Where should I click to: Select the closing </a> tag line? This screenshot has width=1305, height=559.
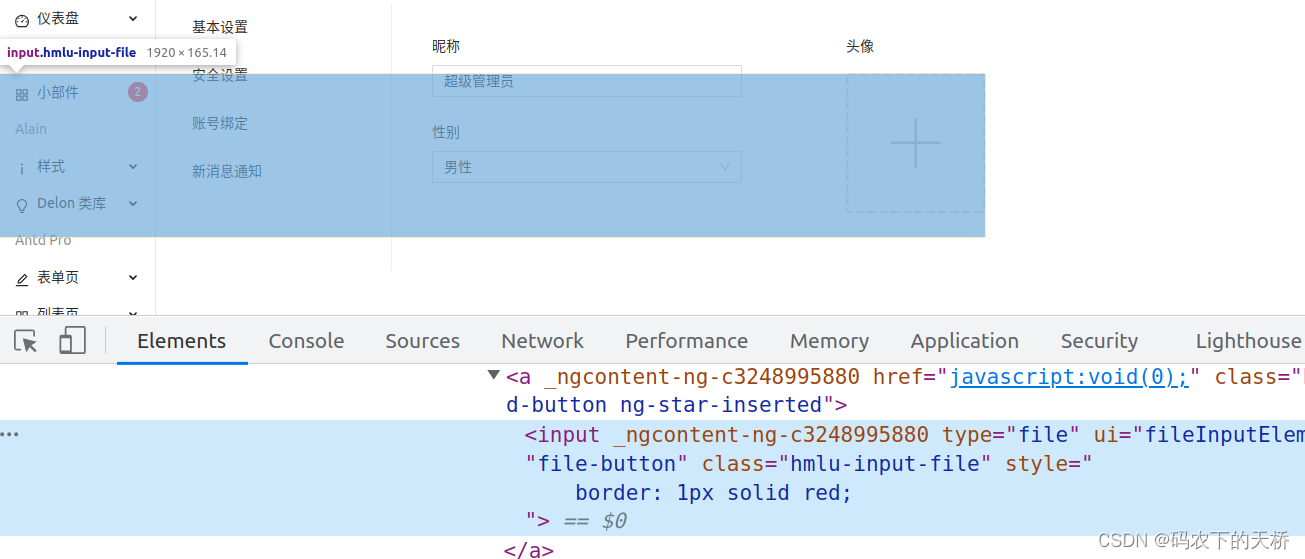point(529,550)
